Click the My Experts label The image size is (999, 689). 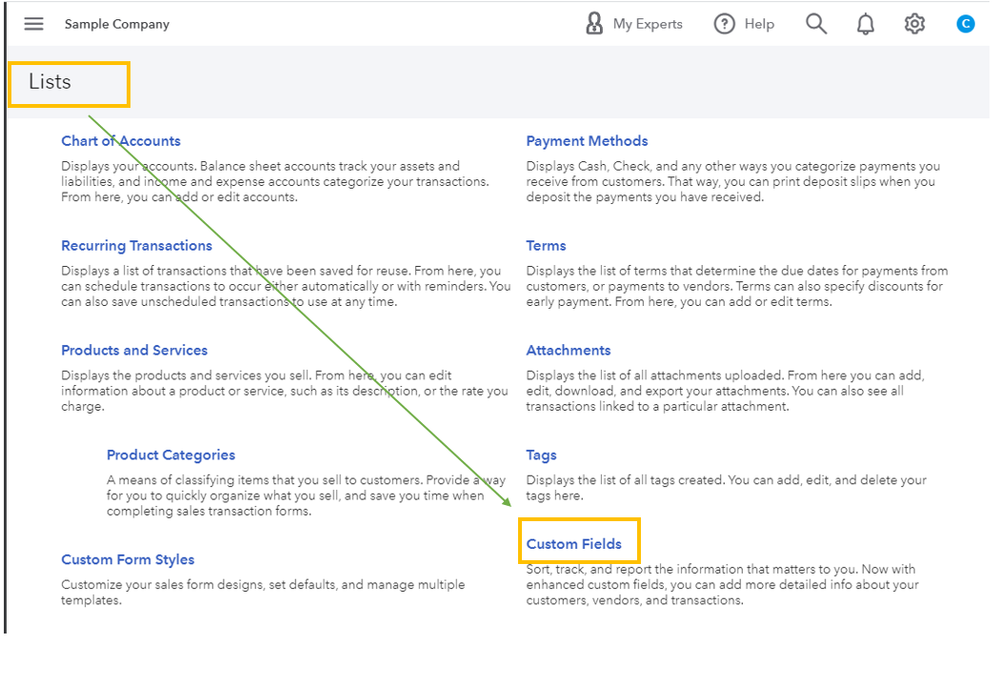tap(648, 24)
